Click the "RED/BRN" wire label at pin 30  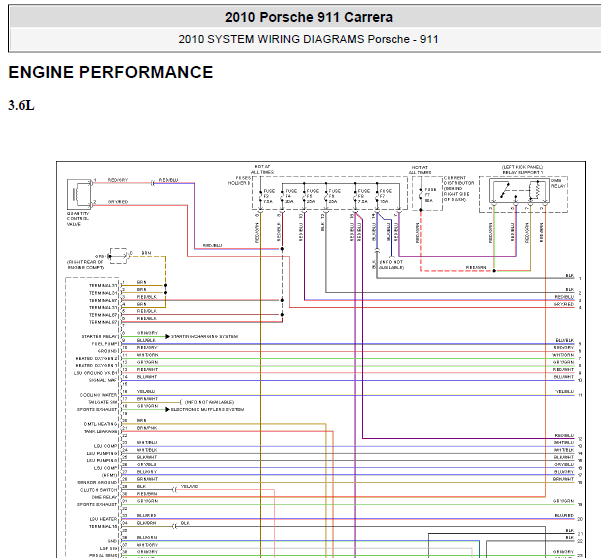[x=147, y=494]
